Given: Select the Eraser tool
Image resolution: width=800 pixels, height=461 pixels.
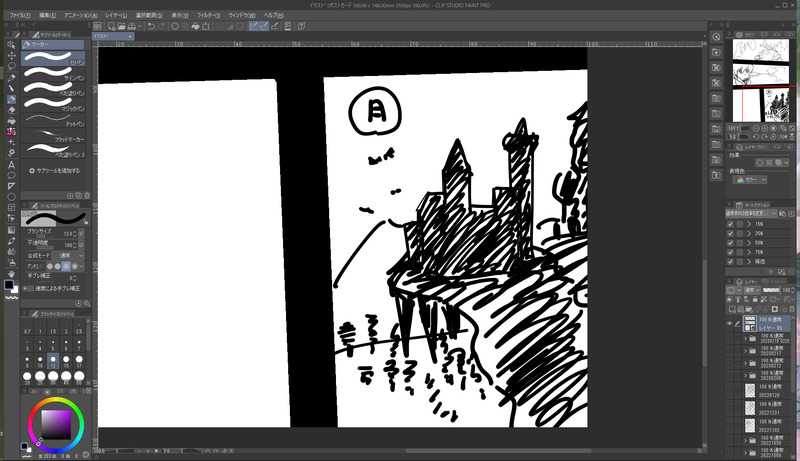Looking at the screenshot, I should click(x=11, y=110).
